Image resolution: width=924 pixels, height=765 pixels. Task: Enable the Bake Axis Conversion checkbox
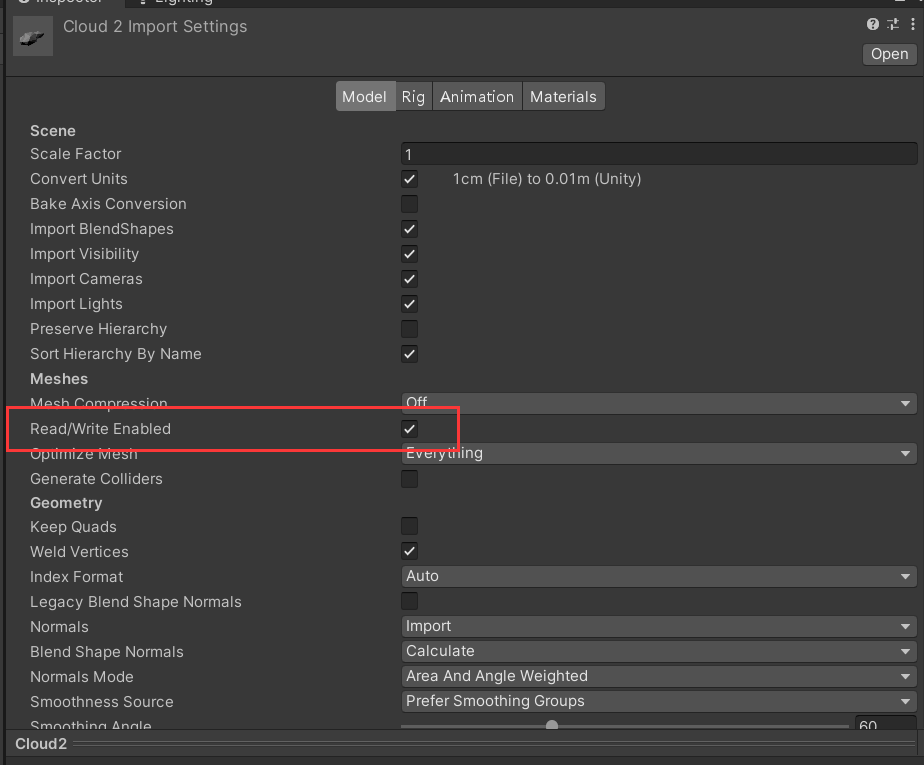tap(409, 204)
